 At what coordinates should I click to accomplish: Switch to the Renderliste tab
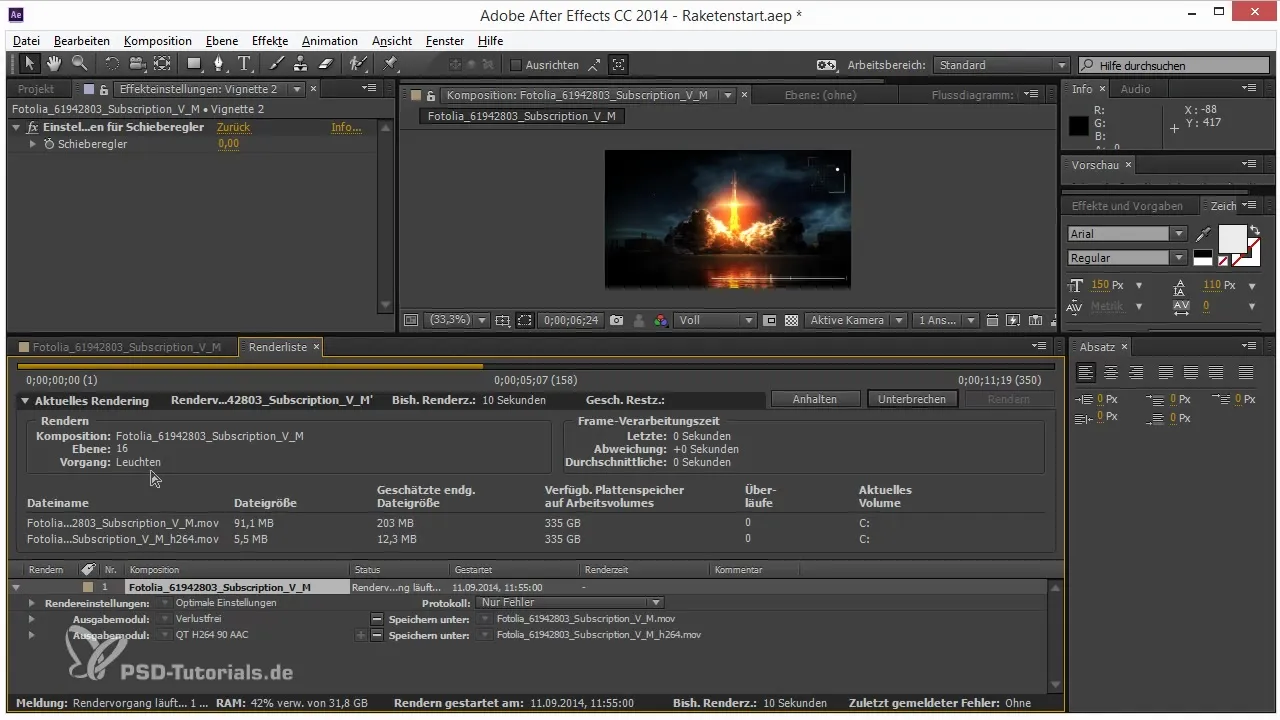click(x=279, y=347)
